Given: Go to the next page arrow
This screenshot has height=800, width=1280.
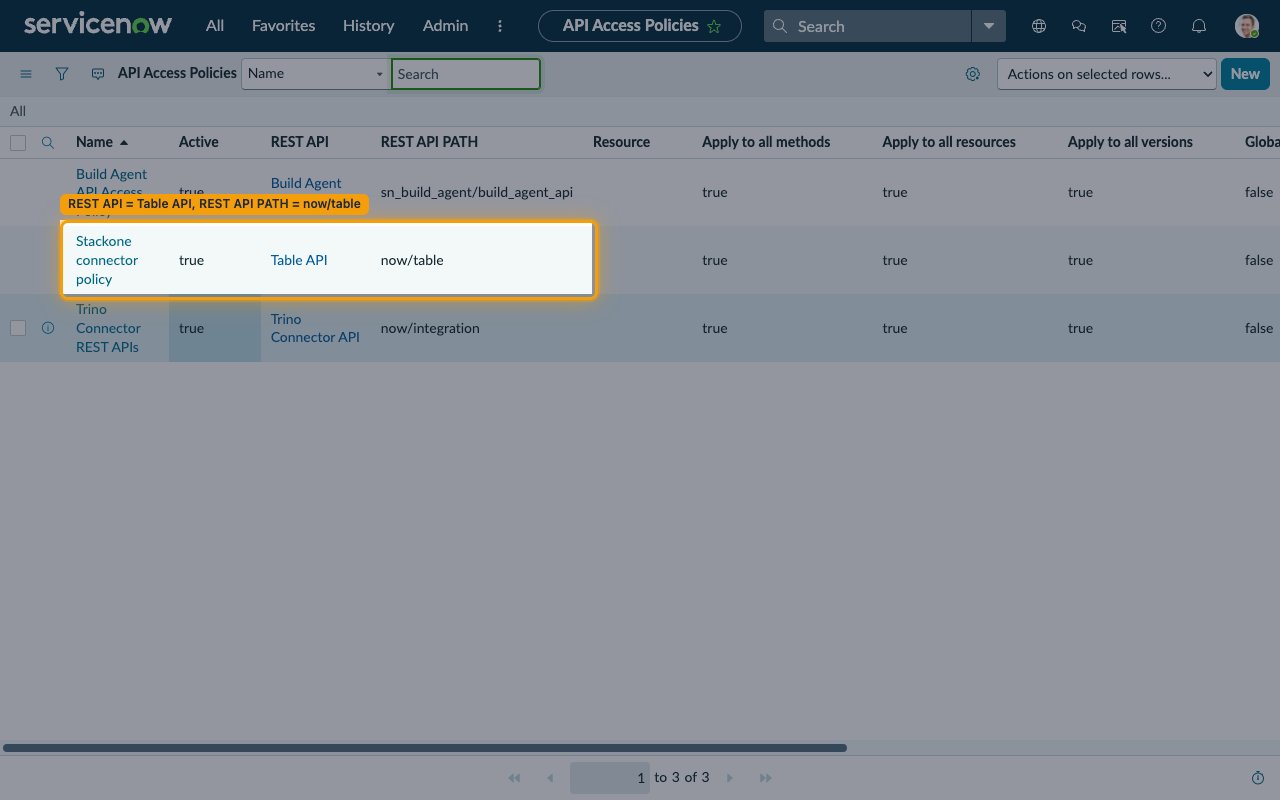Looking at the screenshot, I should pos(730,778).
